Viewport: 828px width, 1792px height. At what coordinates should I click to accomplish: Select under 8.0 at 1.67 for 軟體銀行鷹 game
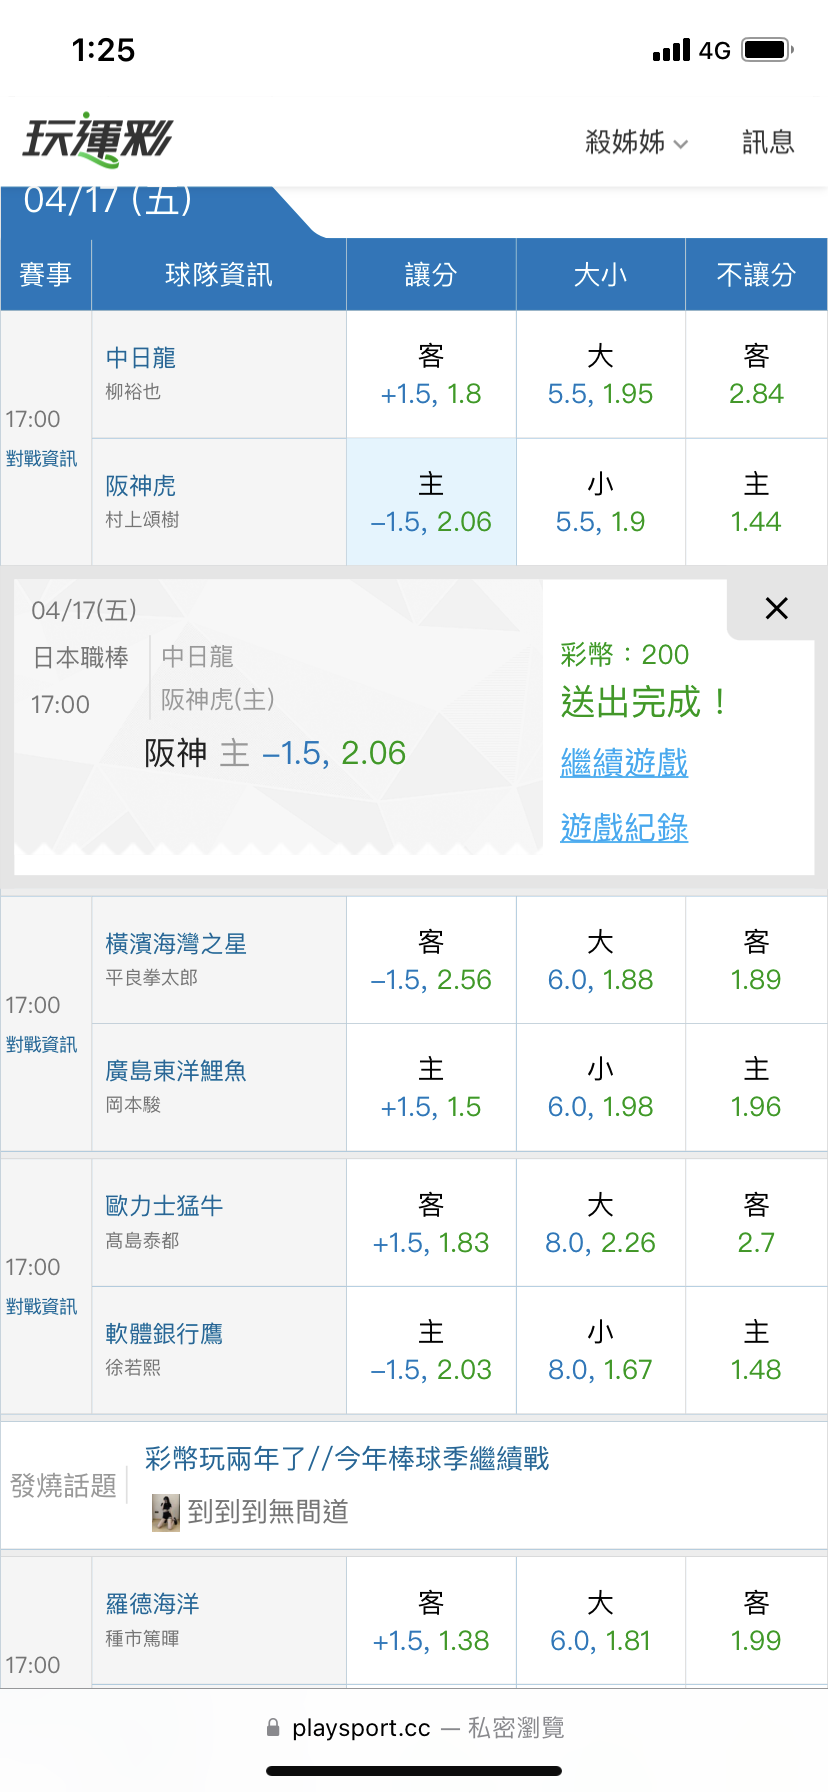(x=600, y=1351)
